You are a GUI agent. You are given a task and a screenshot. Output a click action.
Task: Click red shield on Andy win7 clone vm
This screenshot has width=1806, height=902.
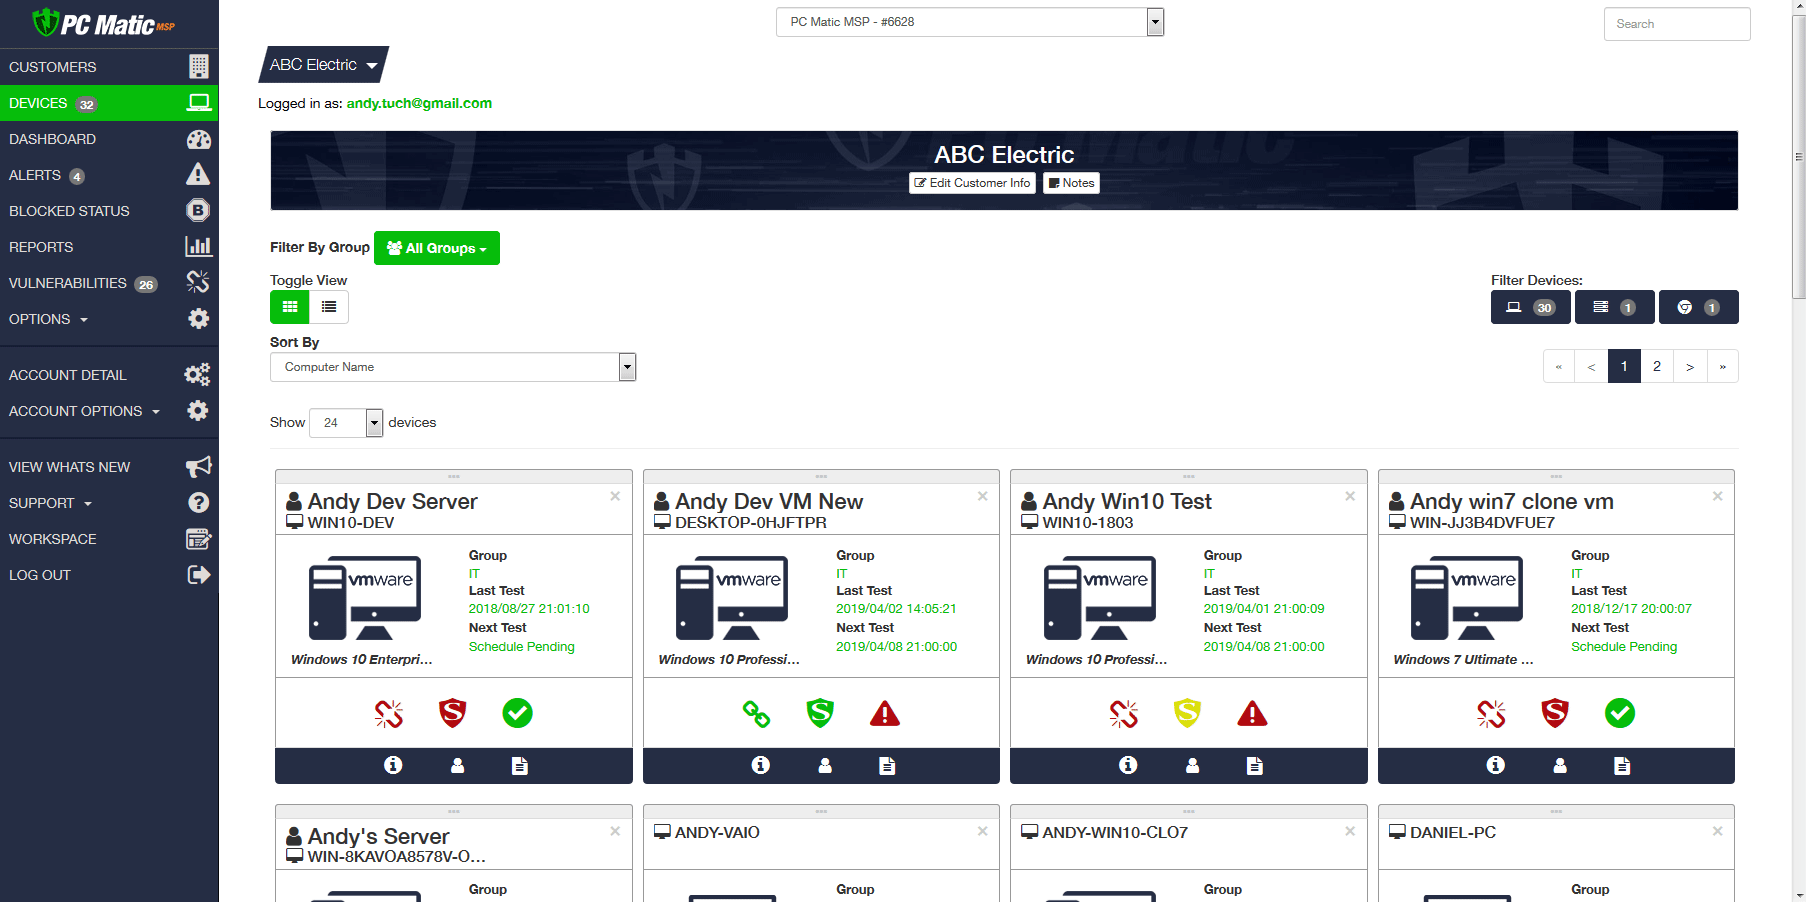point(1555,713)
